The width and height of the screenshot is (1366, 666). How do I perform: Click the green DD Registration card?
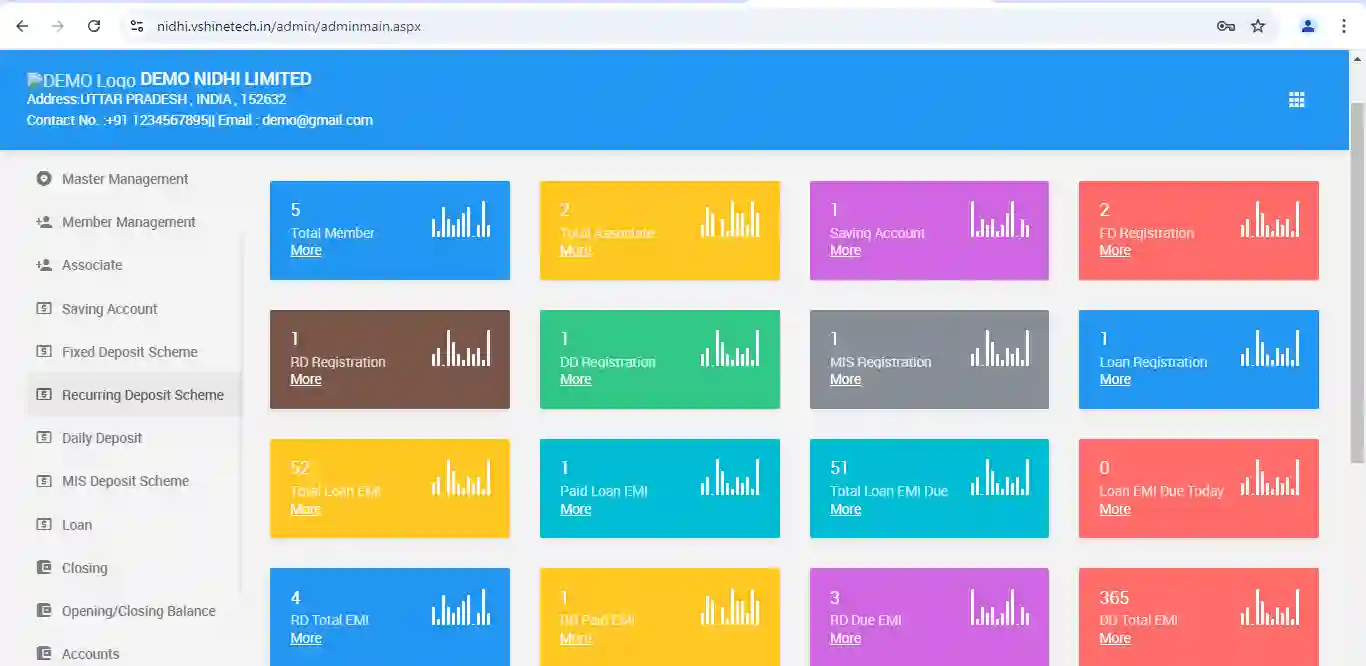tap(659, 359)
